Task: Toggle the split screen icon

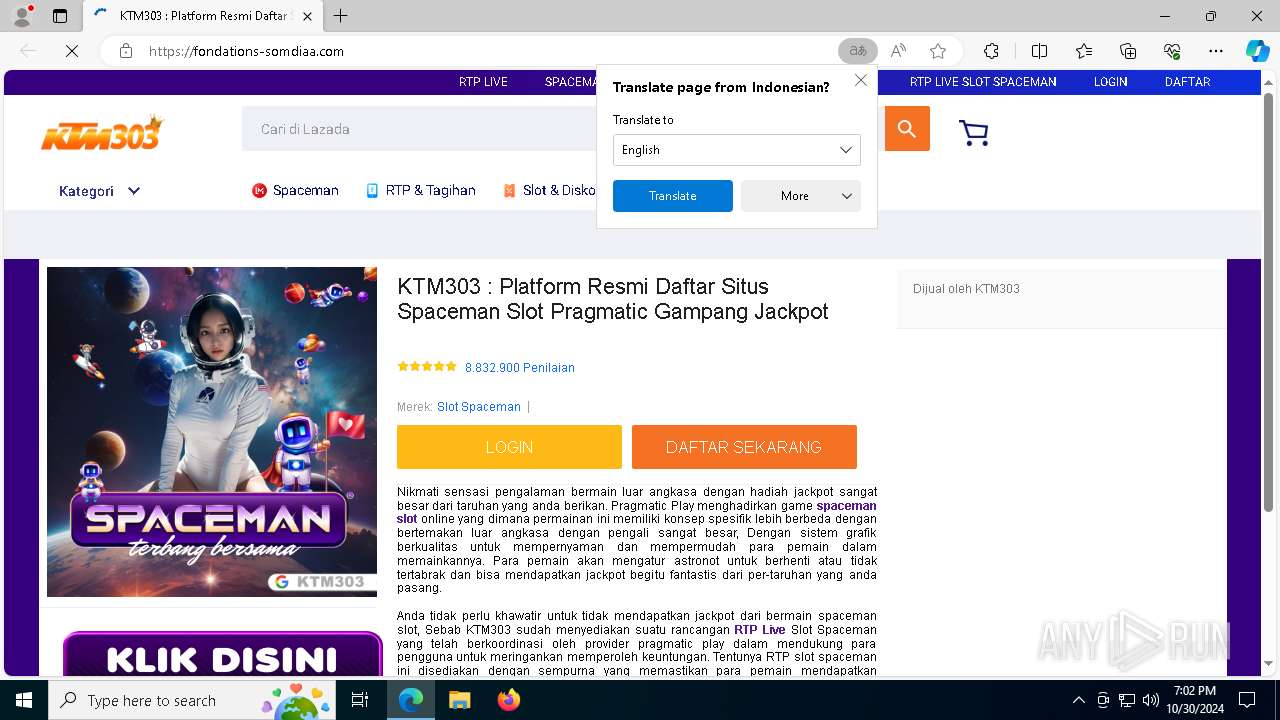Action: coord(1039,51)
